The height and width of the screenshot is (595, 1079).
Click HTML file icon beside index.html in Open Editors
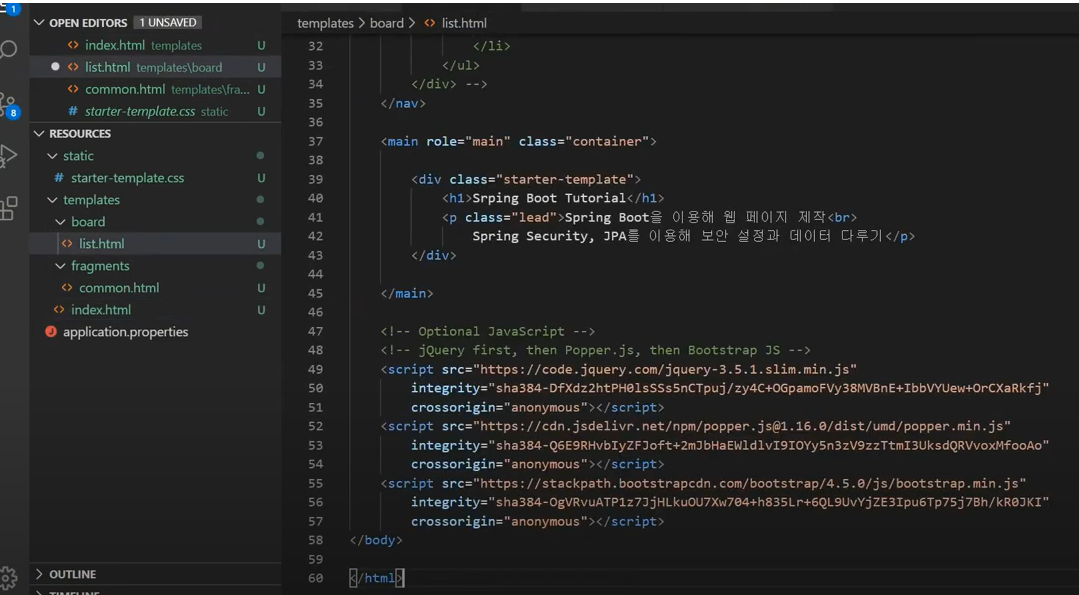click(x=73, y=45)
